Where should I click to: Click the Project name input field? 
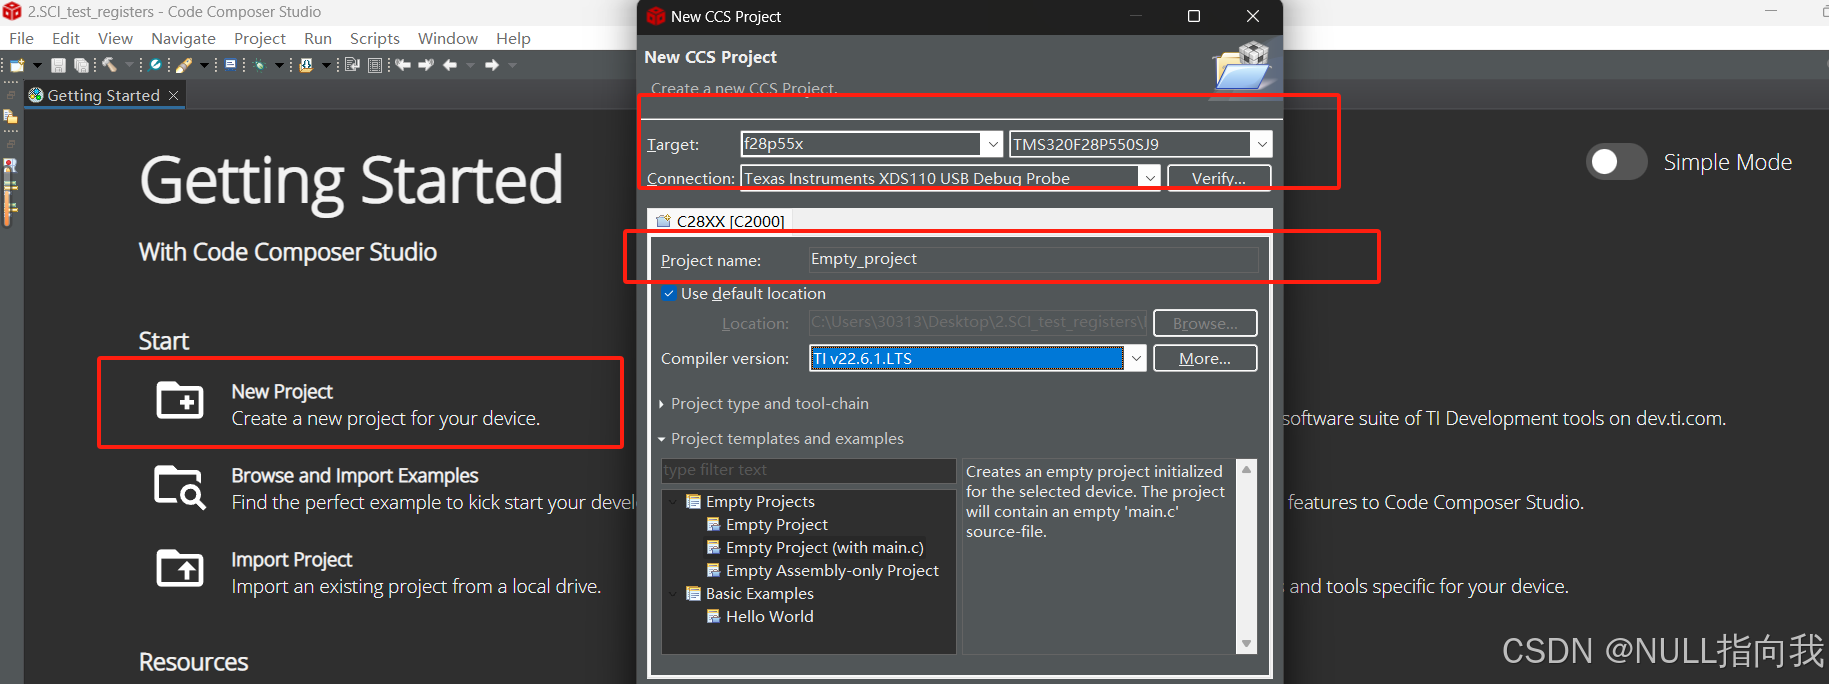tap(1033, 259)
